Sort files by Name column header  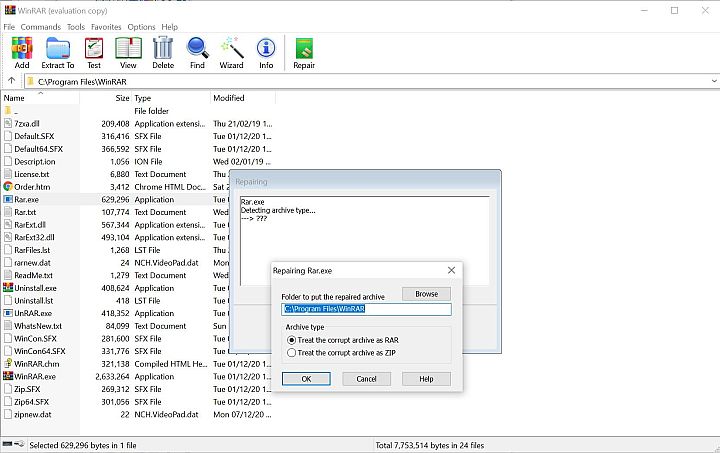click(40, 98)
